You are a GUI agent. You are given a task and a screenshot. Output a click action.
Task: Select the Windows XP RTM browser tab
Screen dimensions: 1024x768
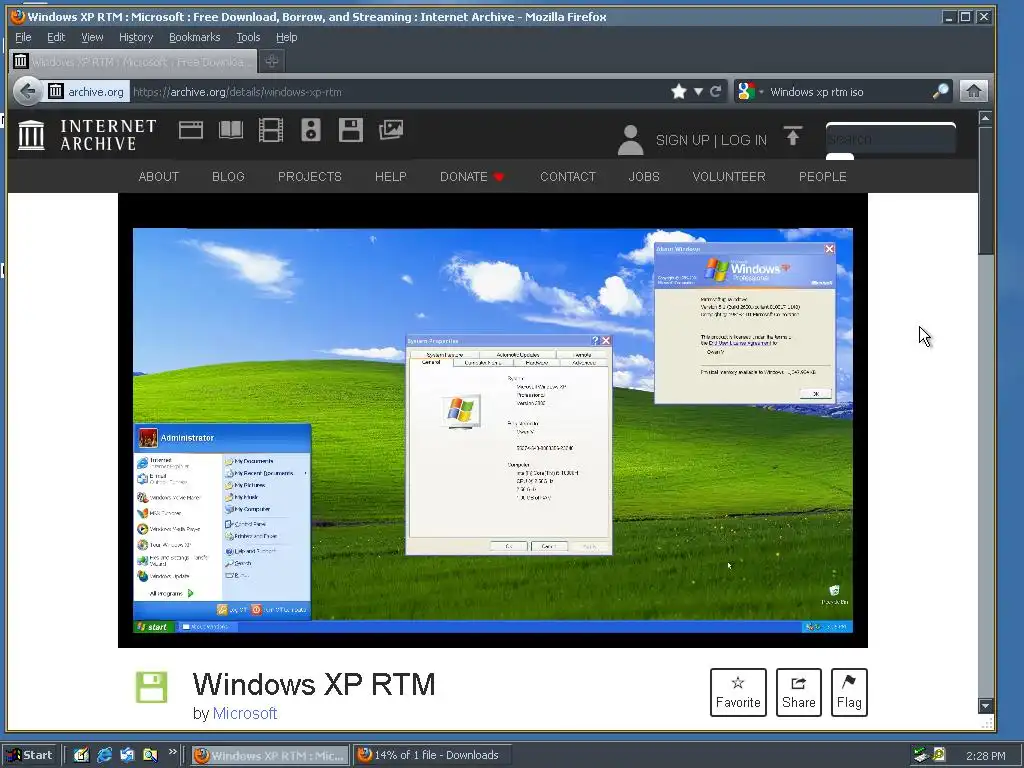tap(133, 61)
